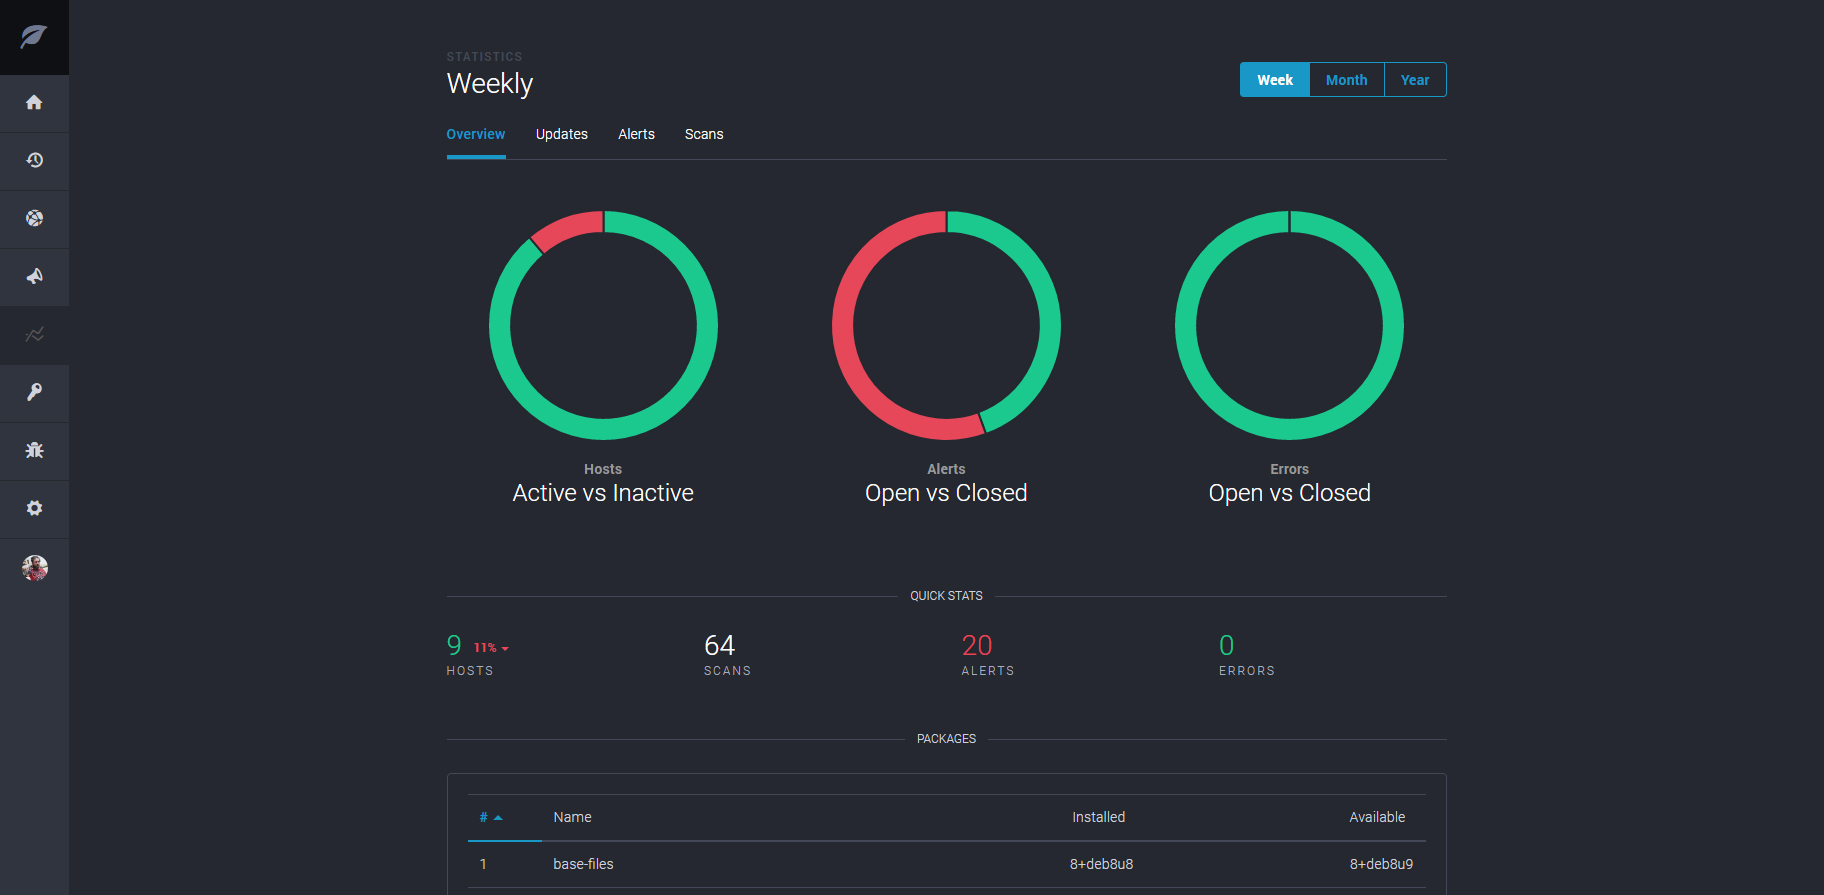
Task: Click installed version 8+deb8u8
Action: (x=1101, y=864)
